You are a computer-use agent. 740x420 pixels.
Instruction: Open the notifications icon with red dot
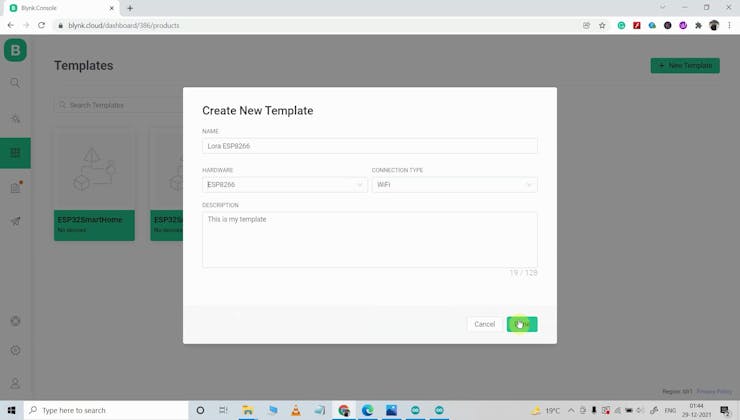pos(16,187)
